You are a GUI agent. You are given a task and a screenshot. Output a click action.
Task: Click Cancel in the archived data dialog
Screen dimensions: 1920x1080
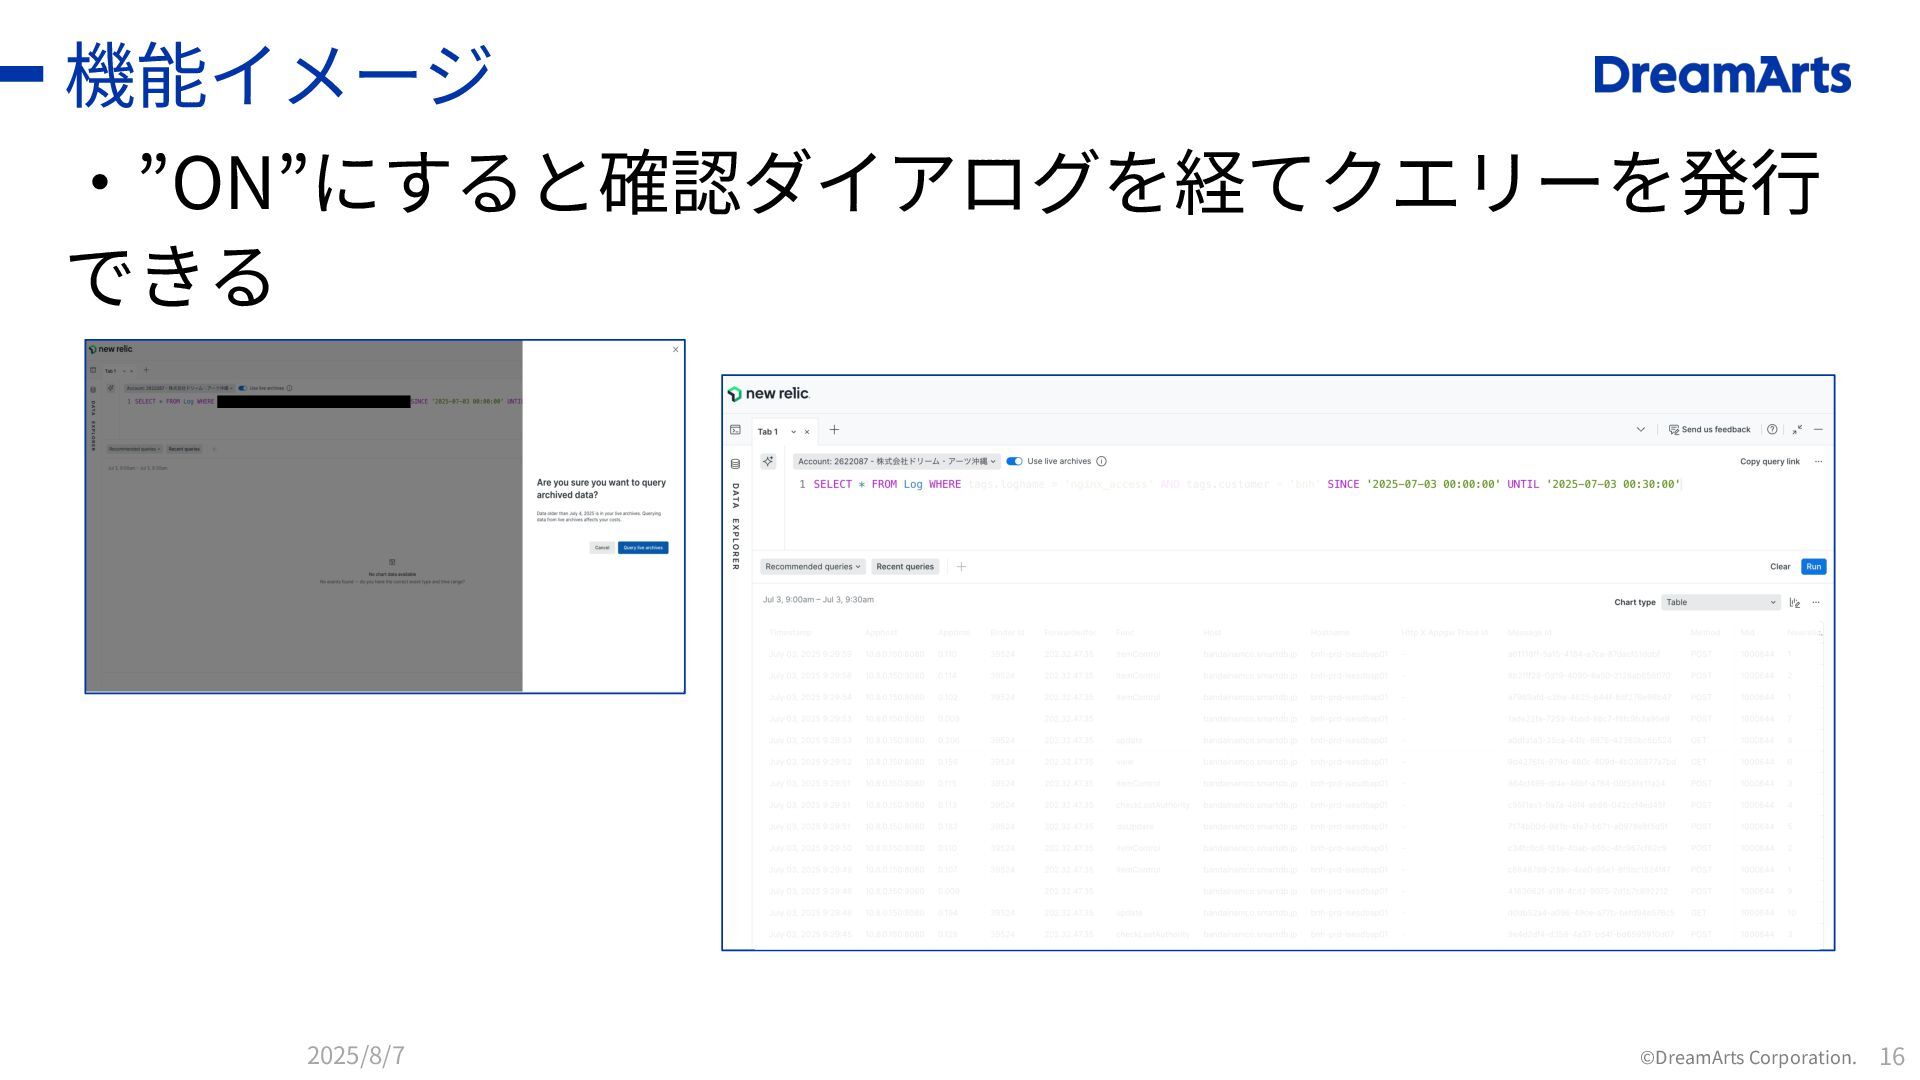click(x=602, y=548)
